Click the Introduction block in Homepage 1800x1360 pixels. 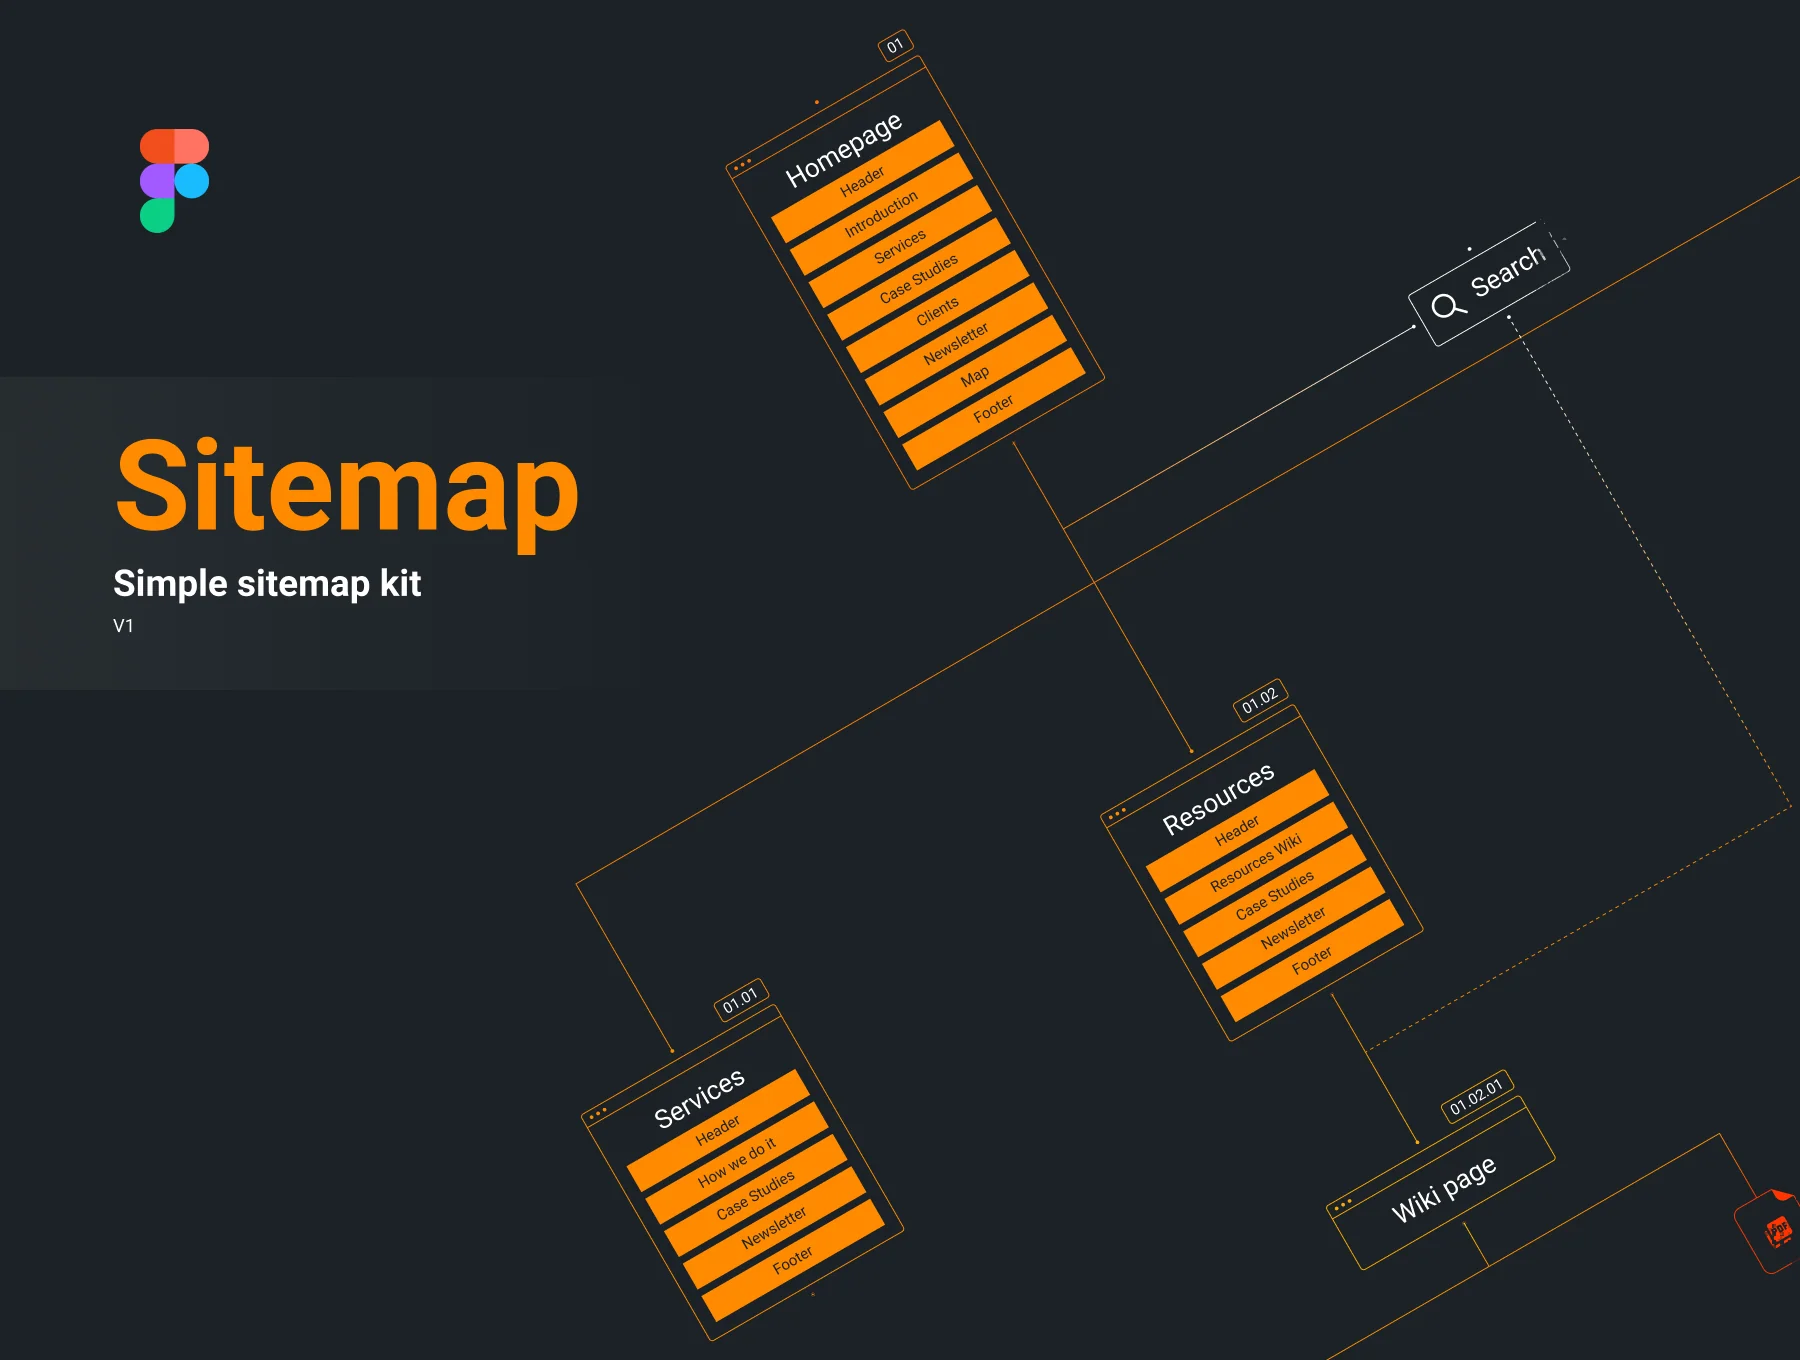click(x=881, y=214)
